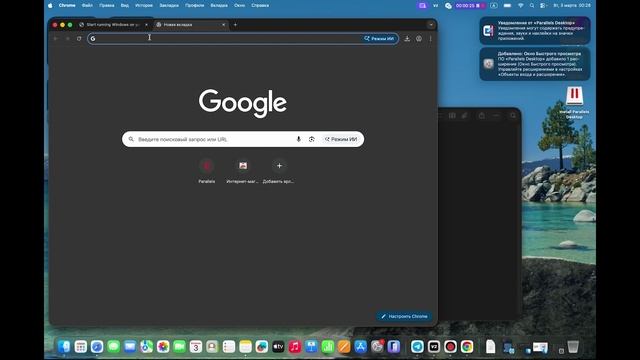Open the Интернет-магазин shortcut tile
The image size is (640, 360).
(243, 171)
